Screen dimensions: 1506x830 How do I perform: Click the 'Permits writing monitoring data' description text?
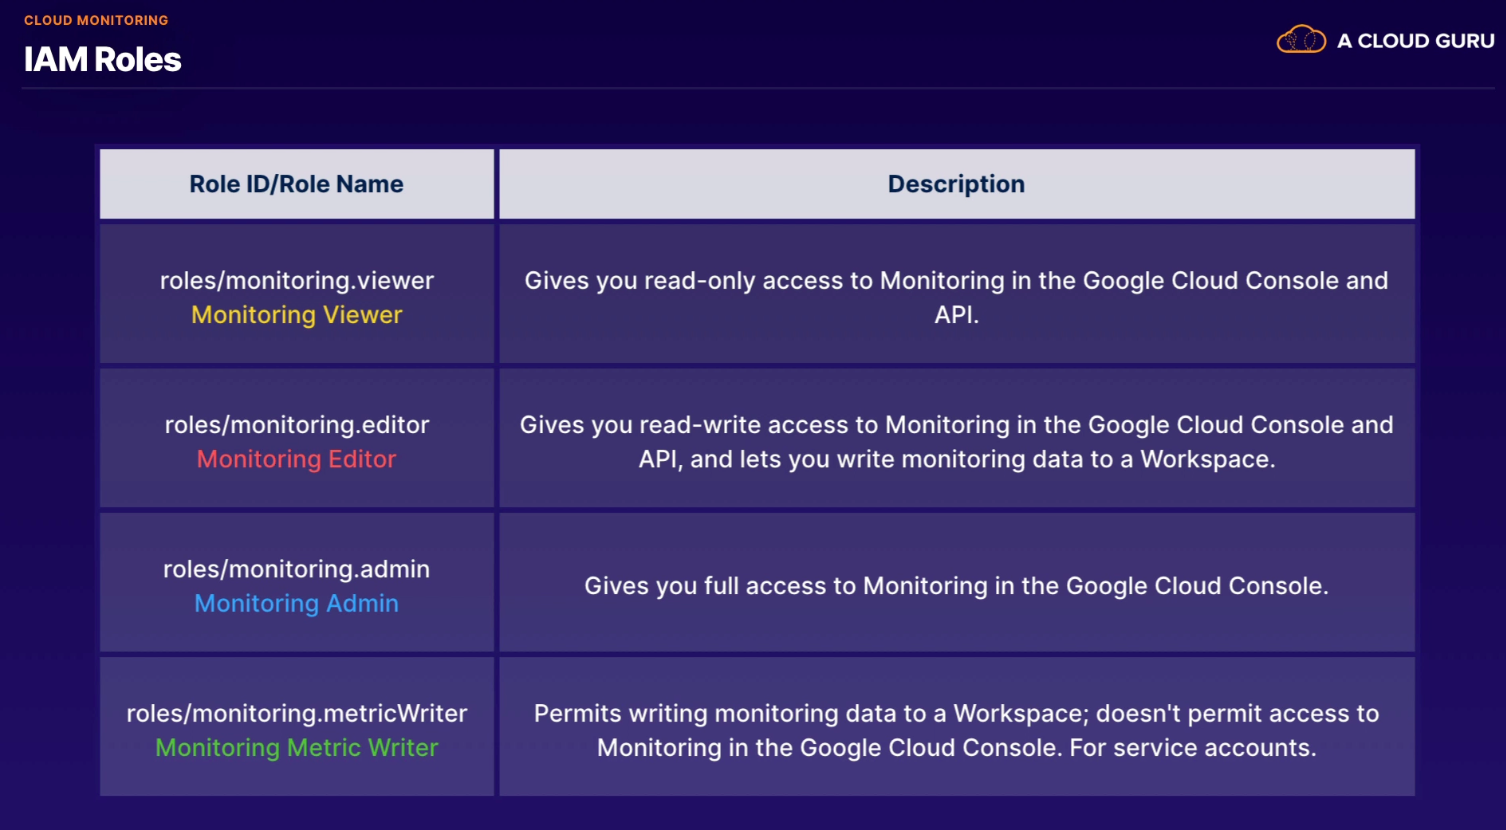click(956, 730)
